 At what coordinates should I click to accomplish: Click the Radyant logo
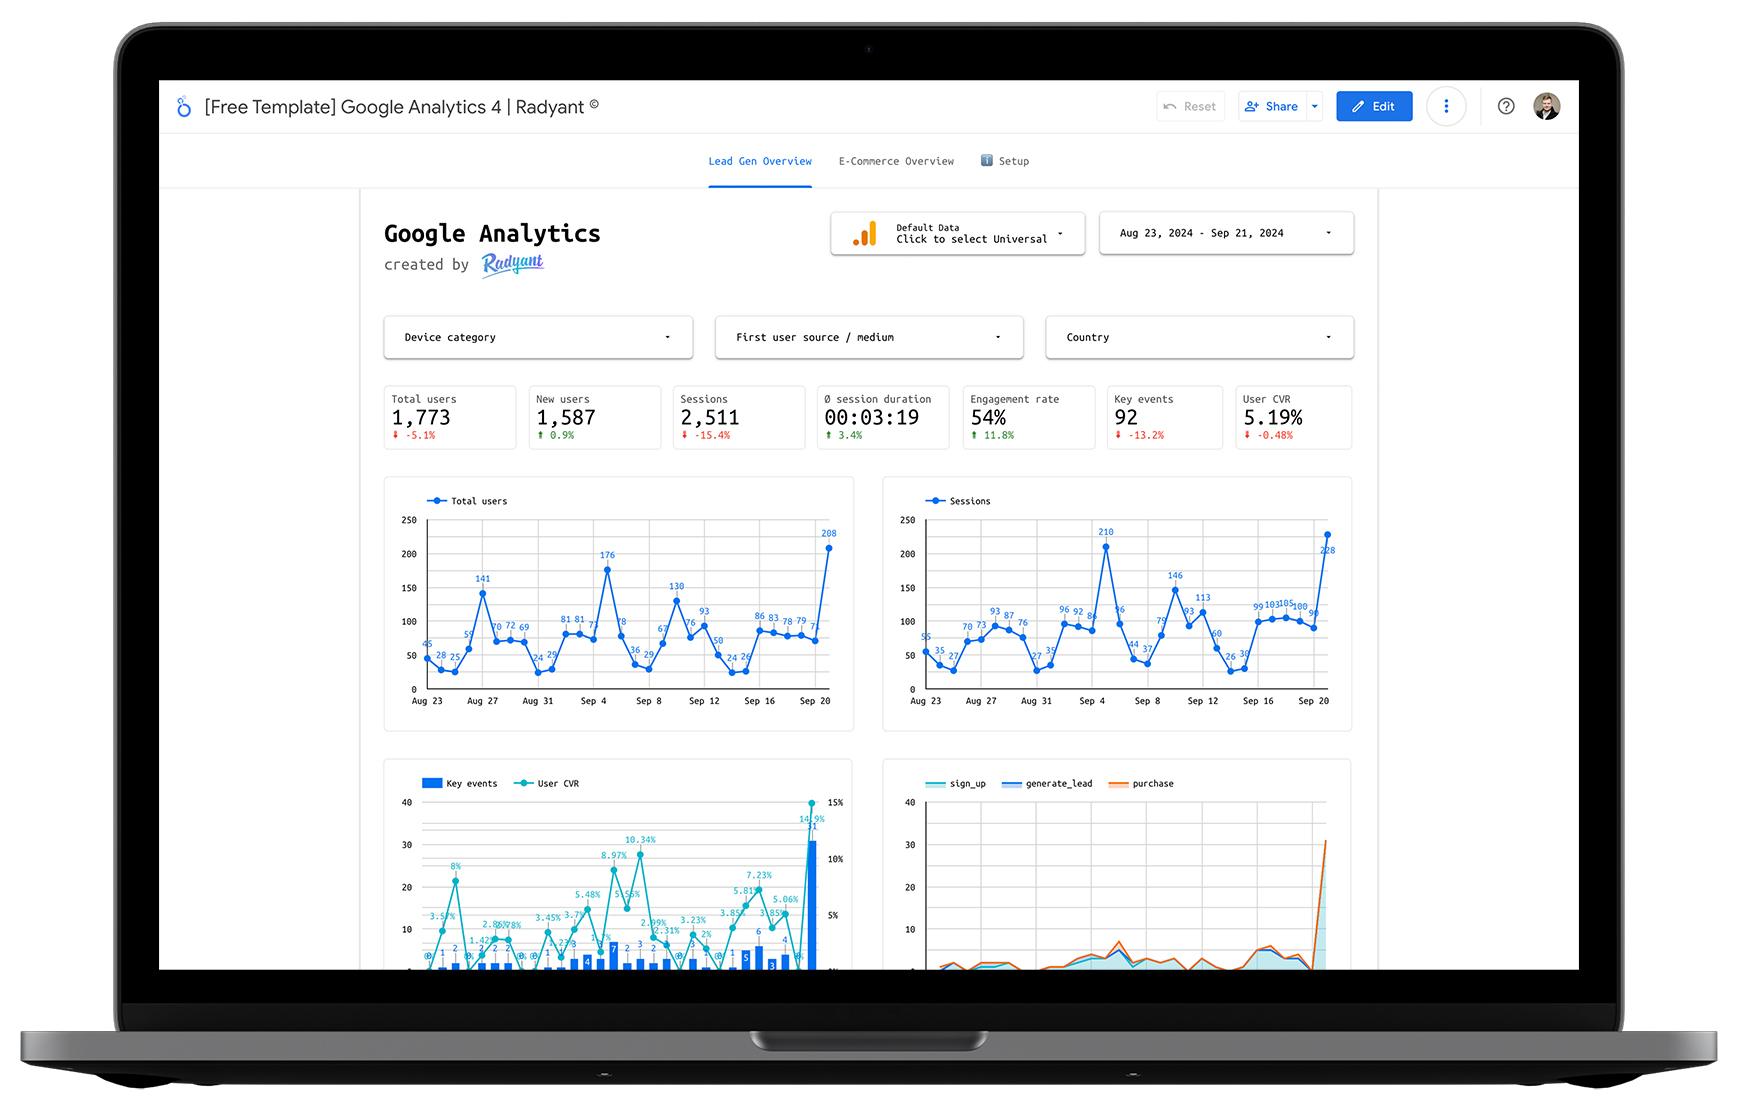pos(512,264)
